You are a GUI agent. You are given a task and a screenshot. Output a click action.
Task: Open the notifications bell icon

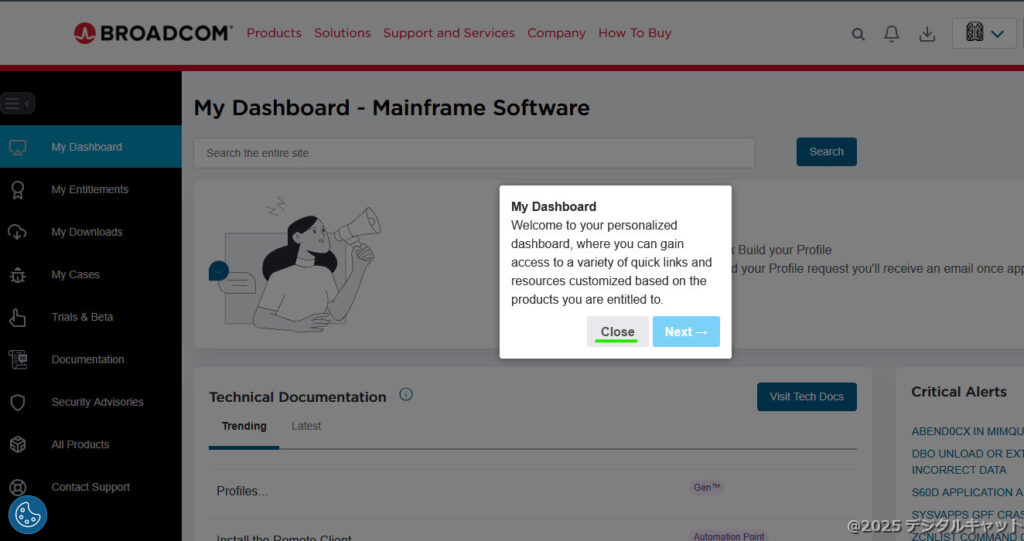tap(892, 34)
